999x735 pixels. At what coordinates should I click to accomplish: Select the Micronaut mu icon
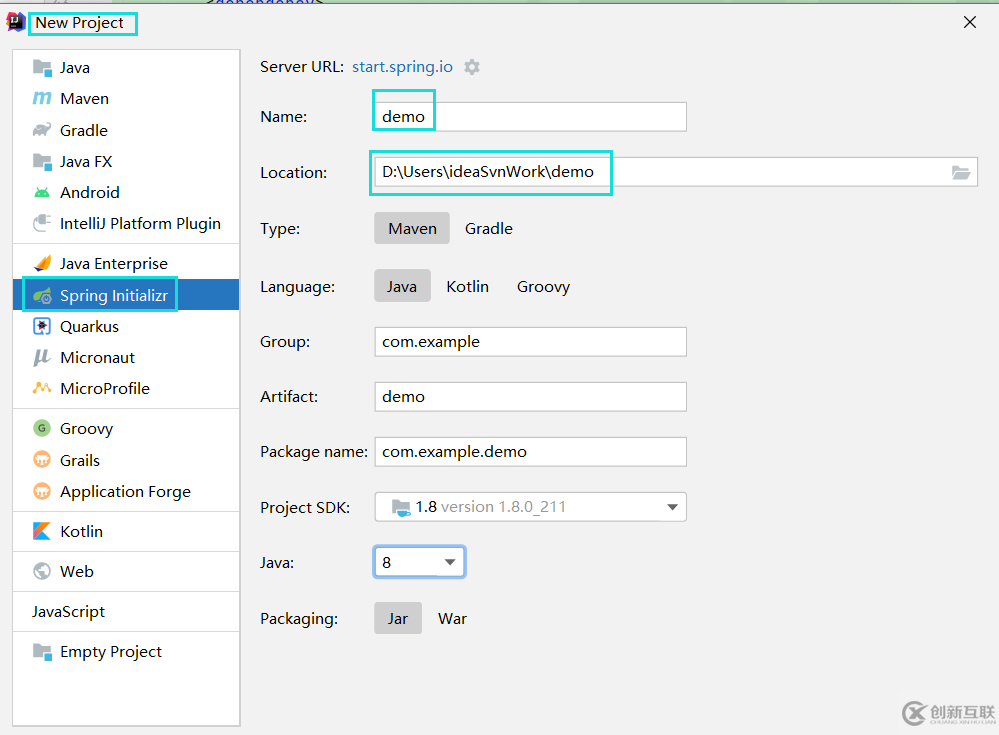42,357
